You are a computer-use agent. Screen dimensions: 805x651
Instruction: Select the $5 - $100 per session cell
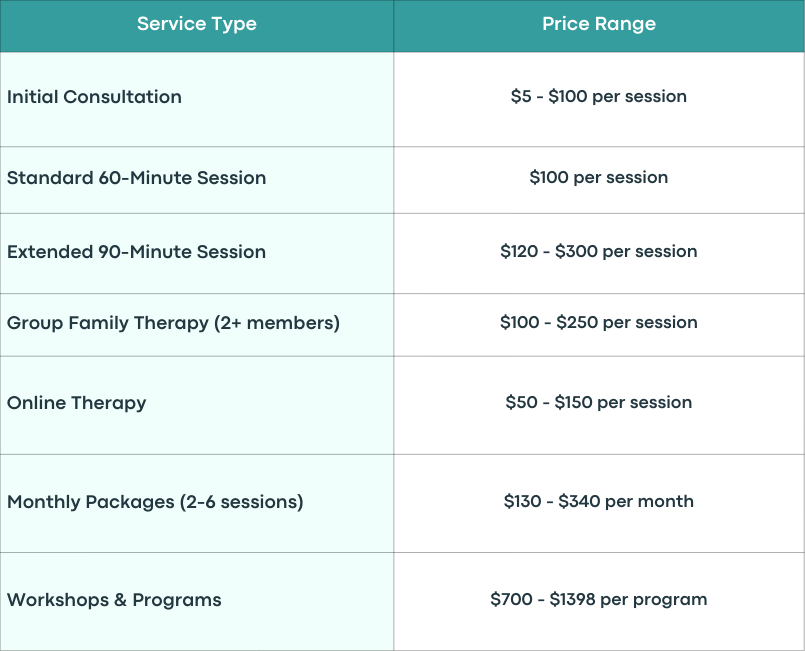point(599,97)
